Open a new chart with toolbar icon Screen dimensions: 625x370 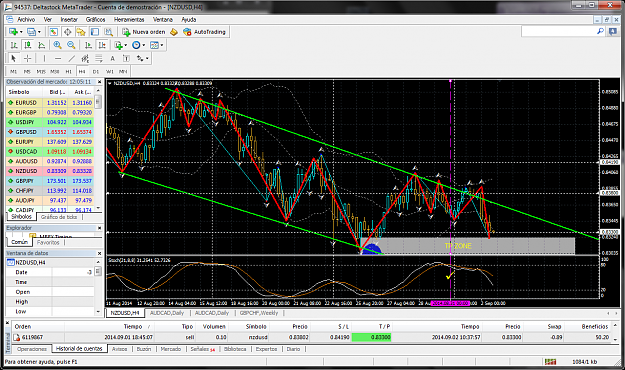(13, 31)
